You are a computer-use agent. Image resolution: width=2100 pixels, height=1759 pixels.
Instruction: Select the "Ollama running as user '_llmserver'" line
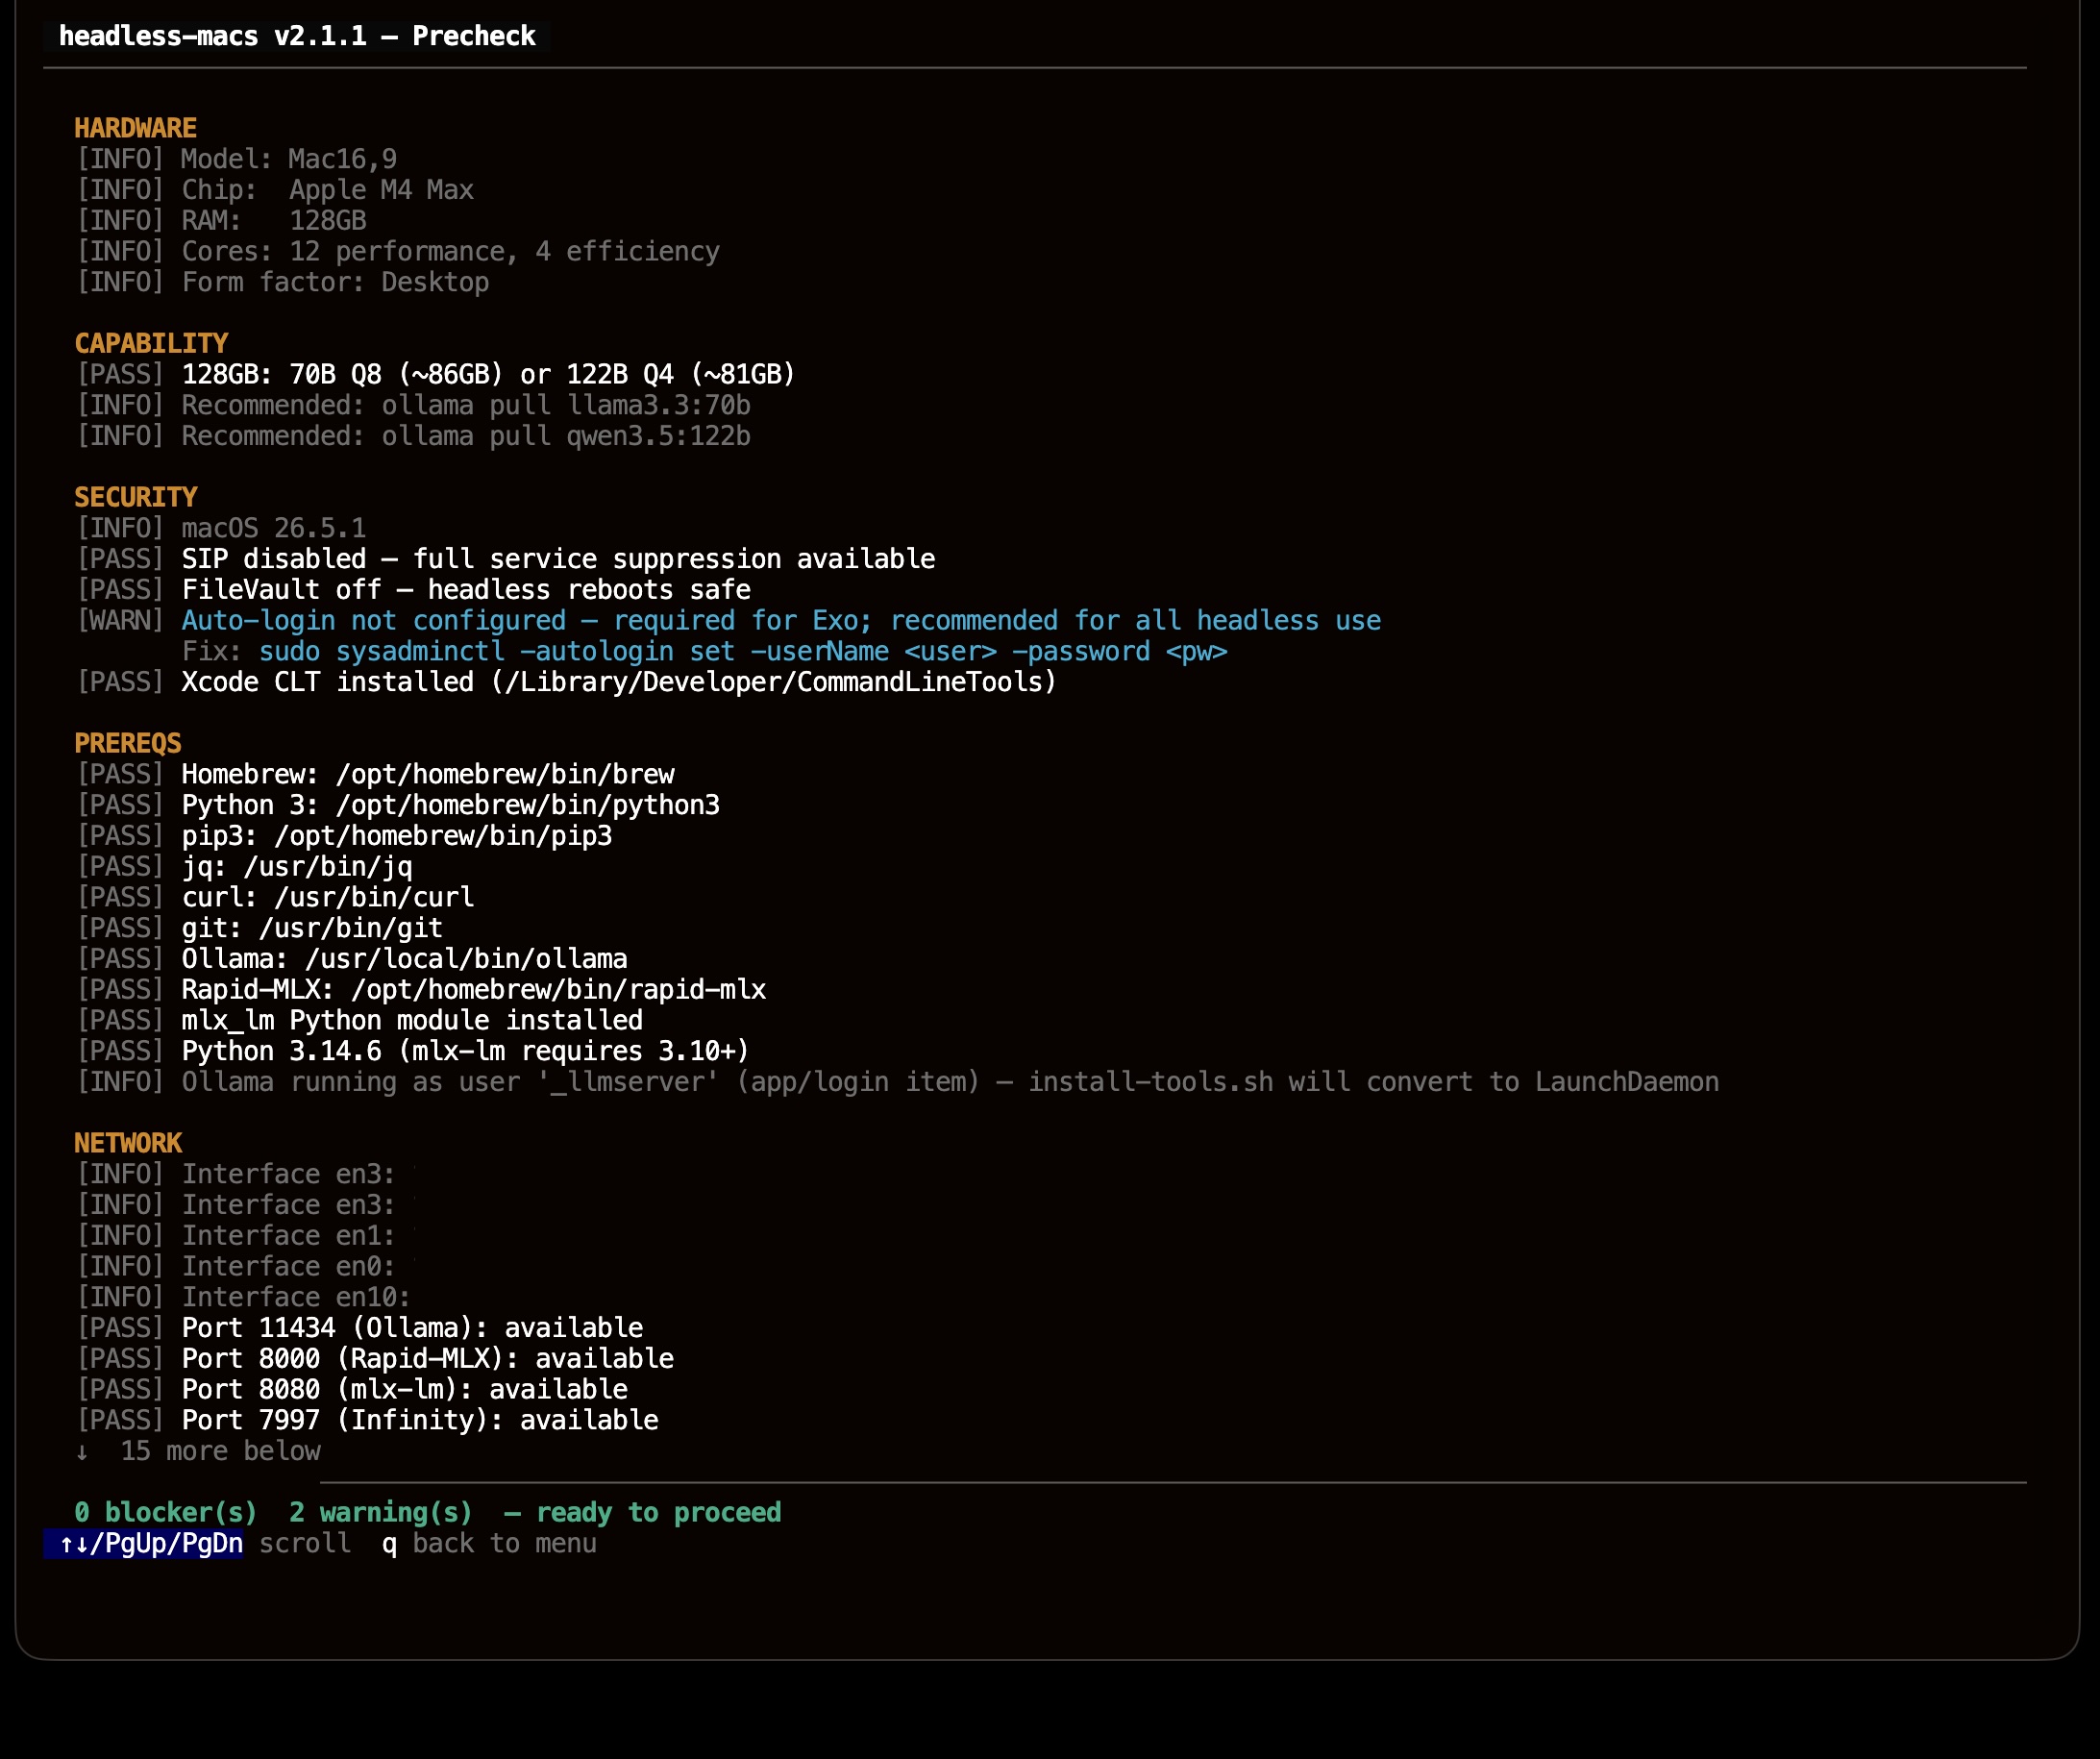point(898,1082)
